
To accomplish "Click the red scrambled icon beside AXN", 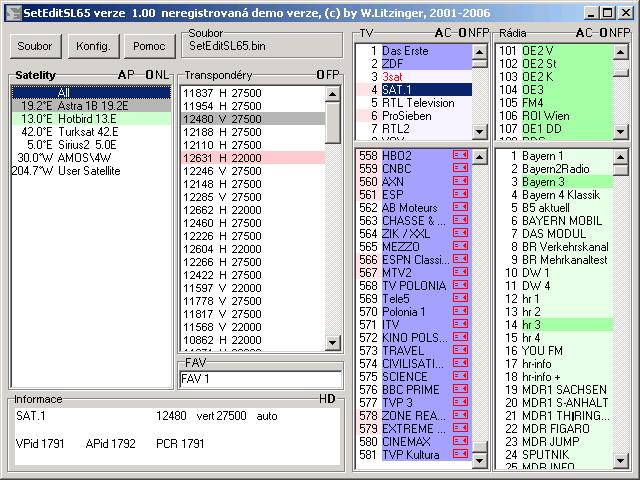I will (460, 181).
